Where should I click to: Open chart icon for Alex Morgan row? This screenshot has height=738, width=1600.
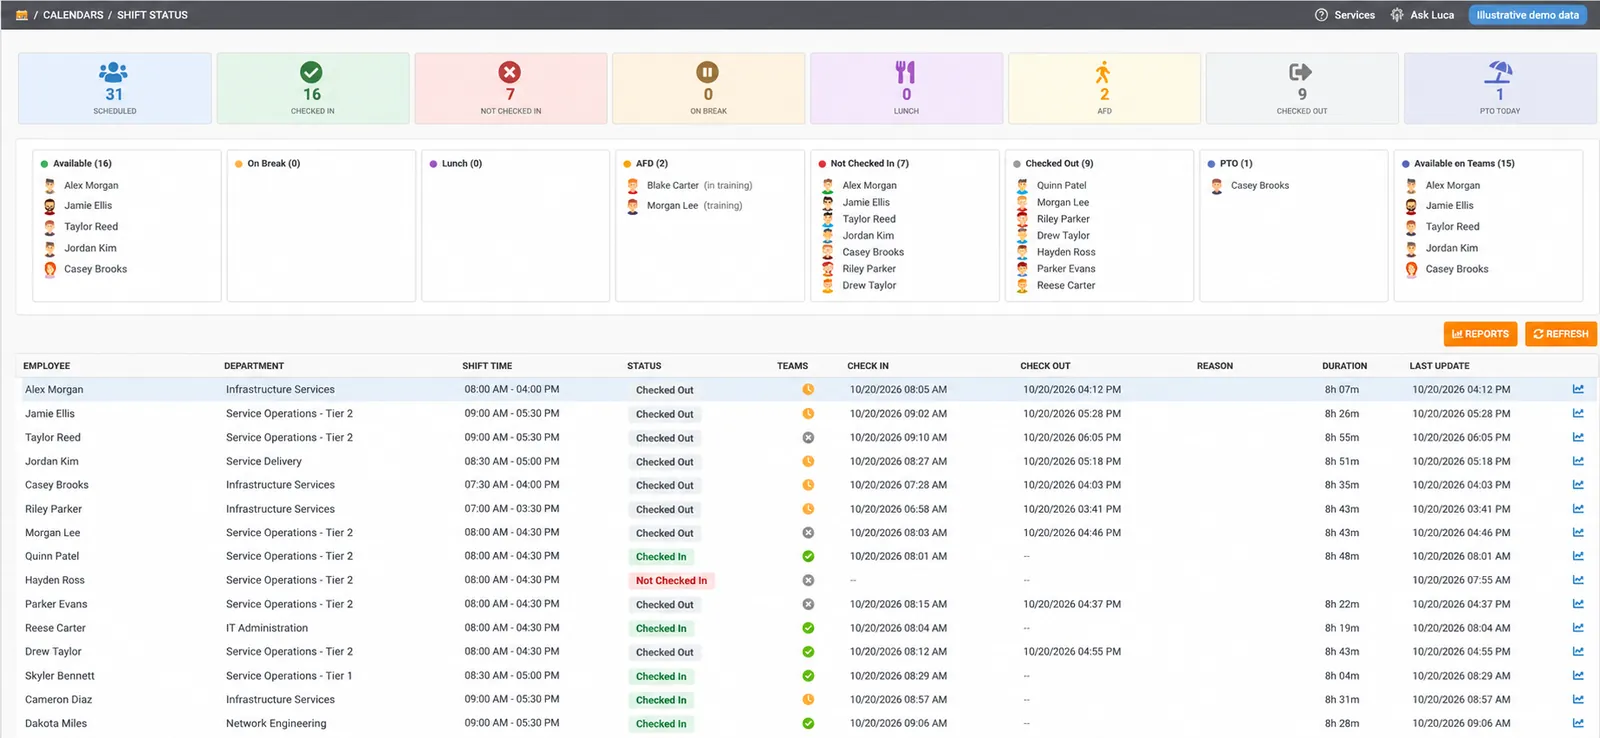click(1578, 389)
